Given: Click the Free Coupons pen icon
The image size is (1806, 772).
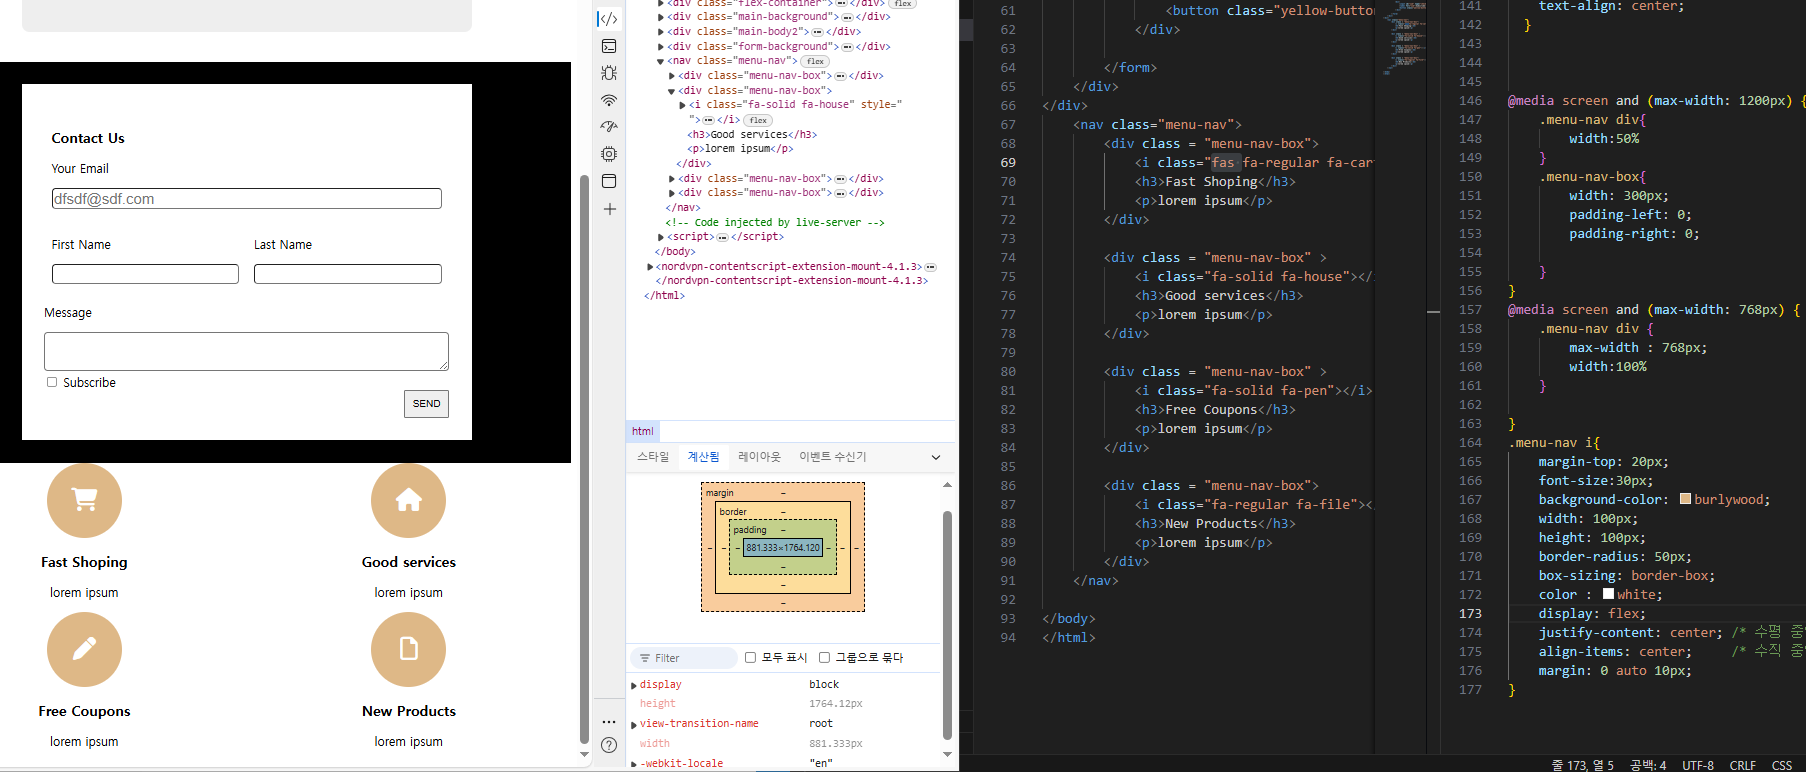Looking at the screenshot, I should [84, 649].
